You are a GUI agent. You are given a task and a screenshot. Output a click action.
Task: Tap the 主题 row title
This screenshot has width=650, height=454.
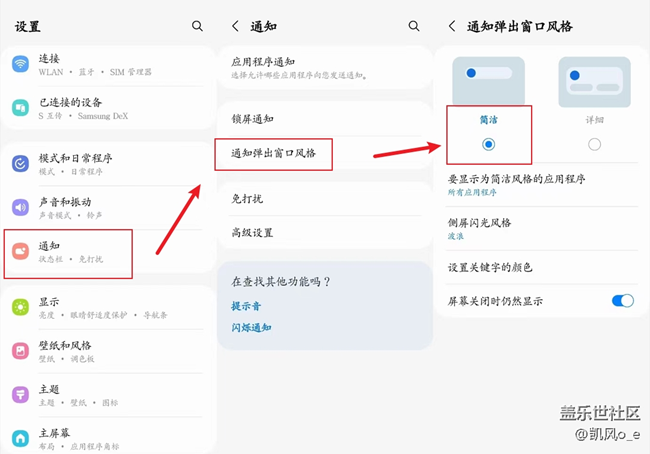coord(49,389)
